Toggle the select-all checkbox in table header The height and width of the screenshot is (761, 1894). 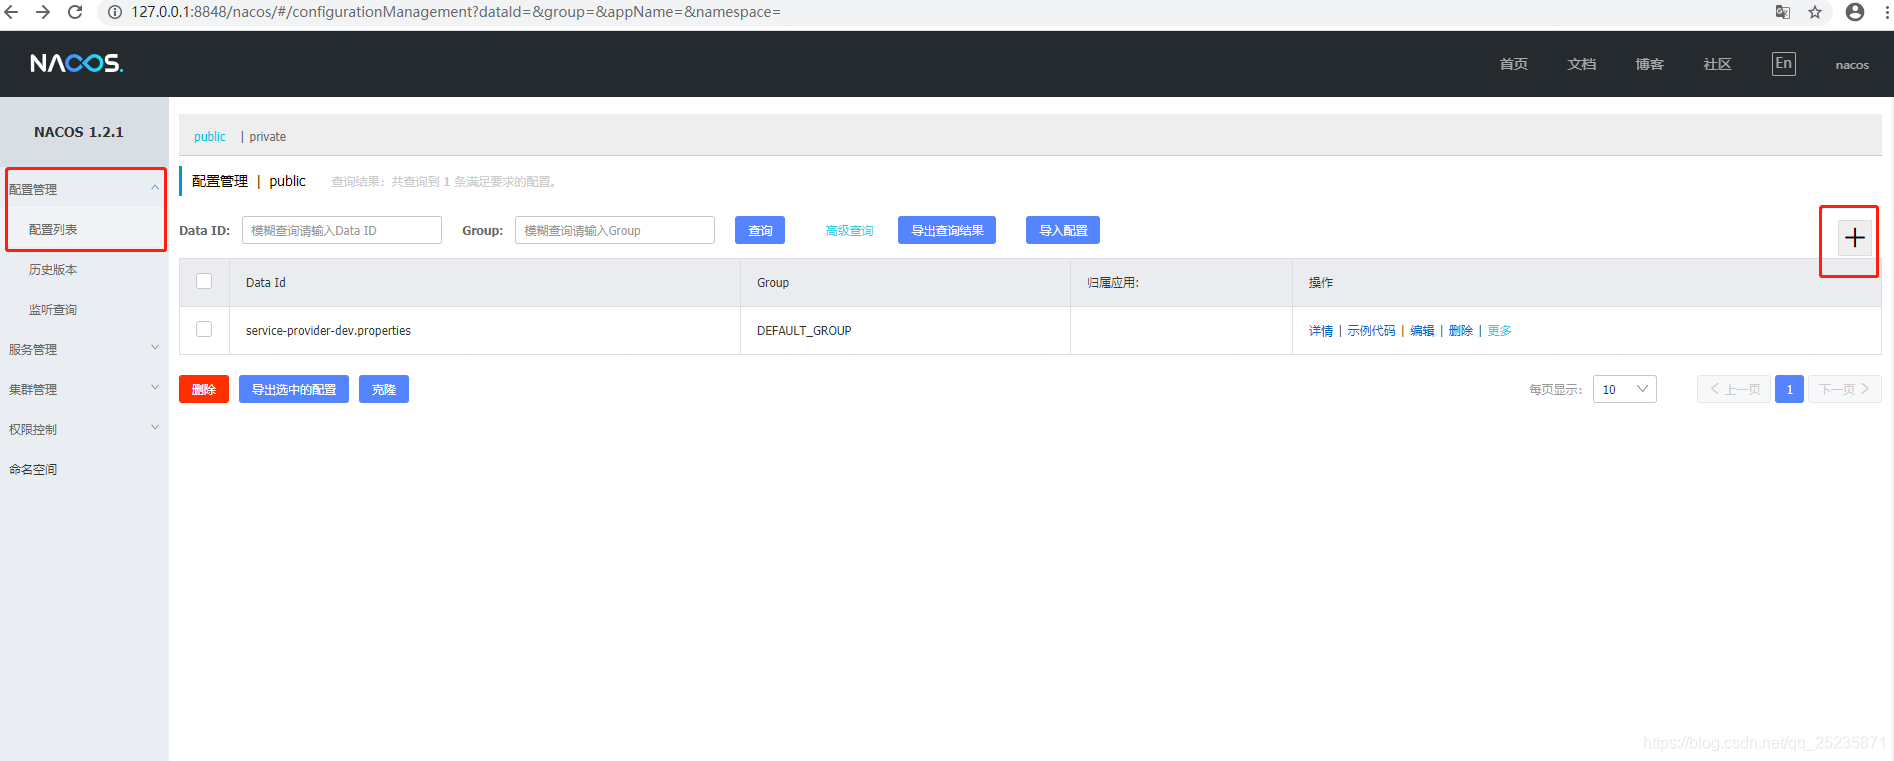[204, 282]
